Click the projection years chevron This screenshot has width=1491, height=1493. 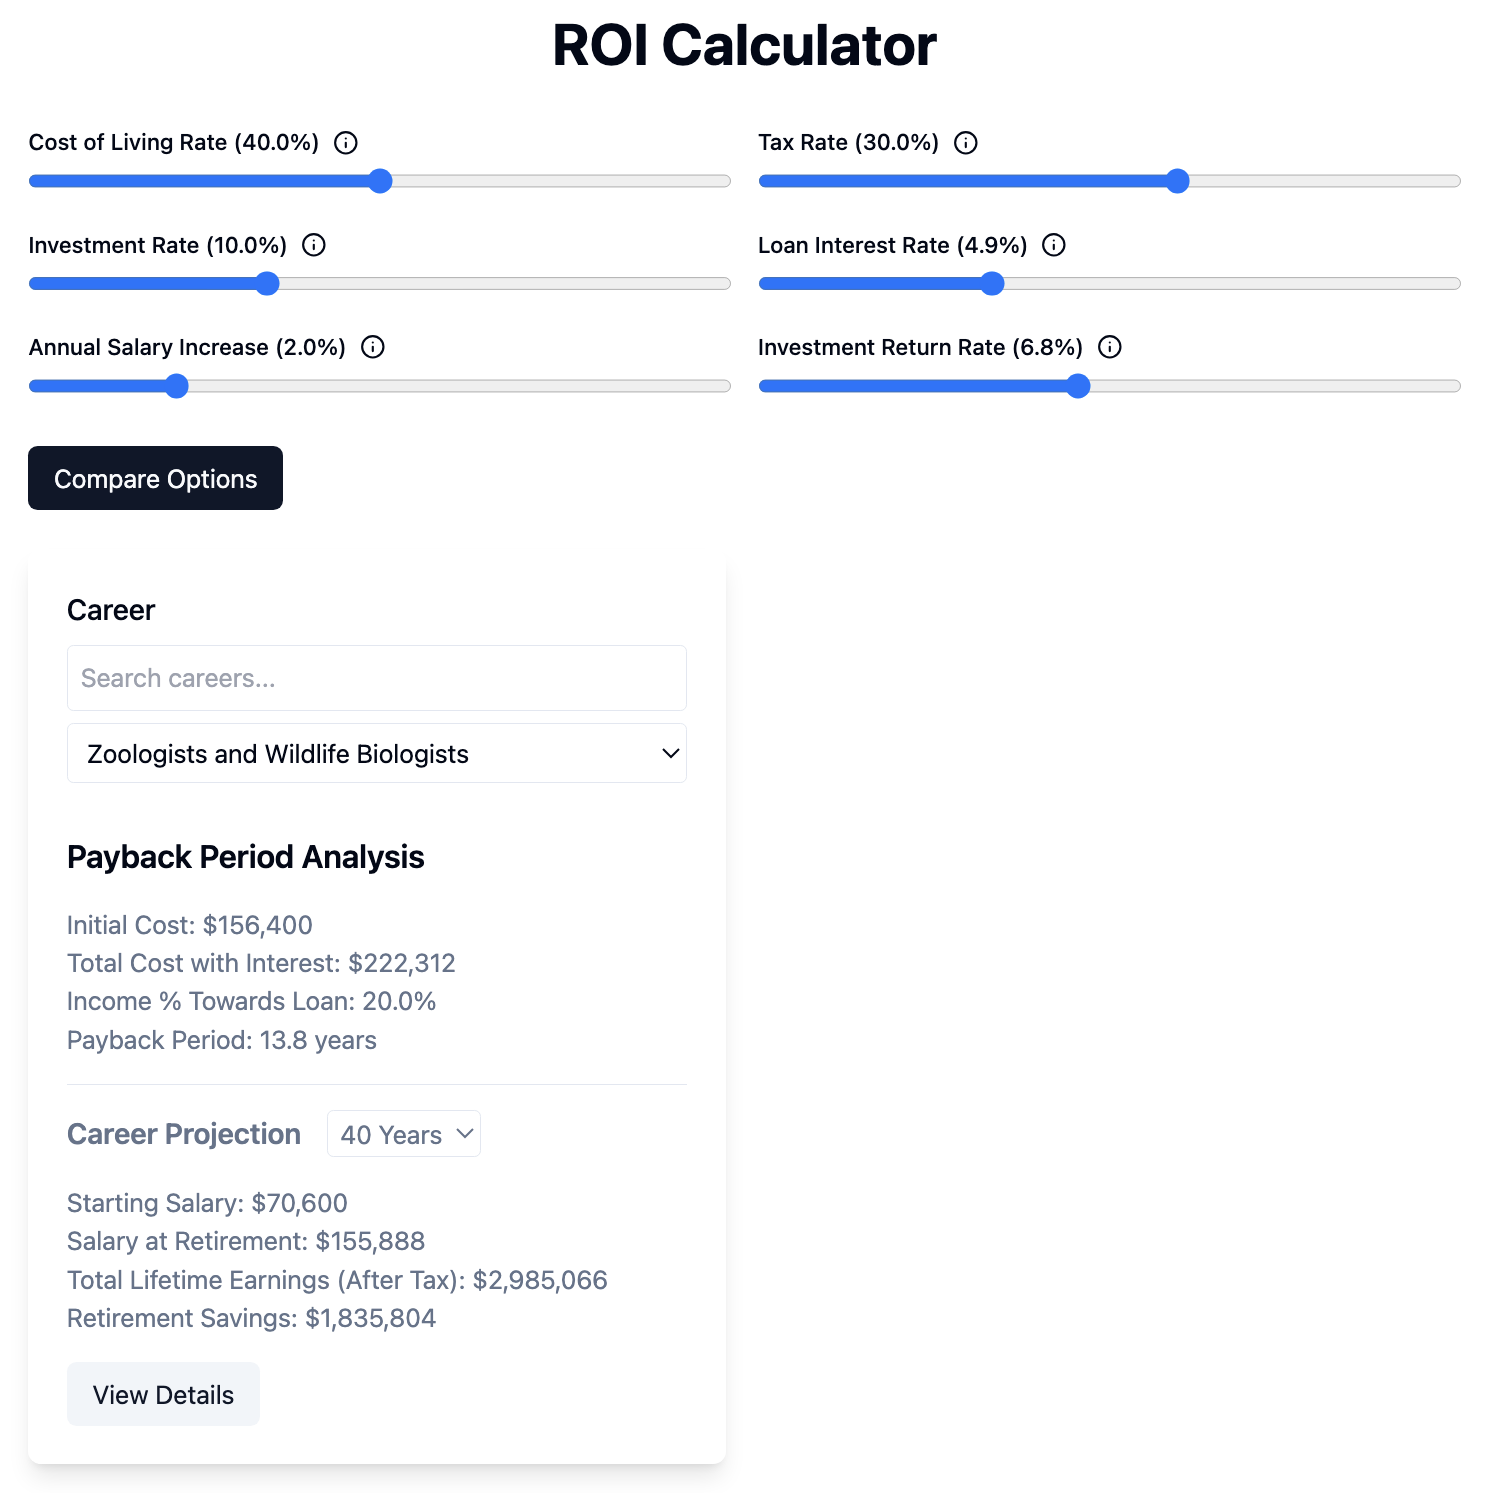pos(463,1134)
